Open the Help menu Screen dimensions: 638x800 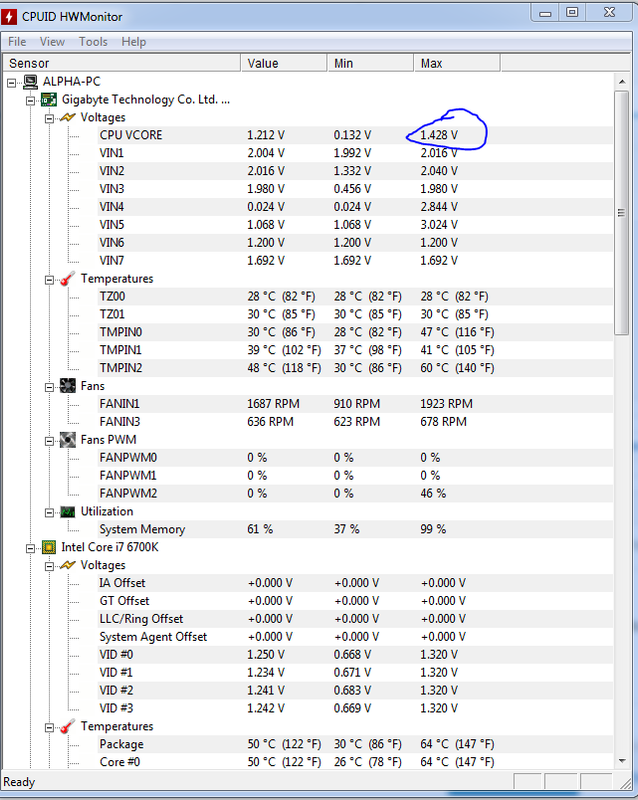tap(134, 42)
